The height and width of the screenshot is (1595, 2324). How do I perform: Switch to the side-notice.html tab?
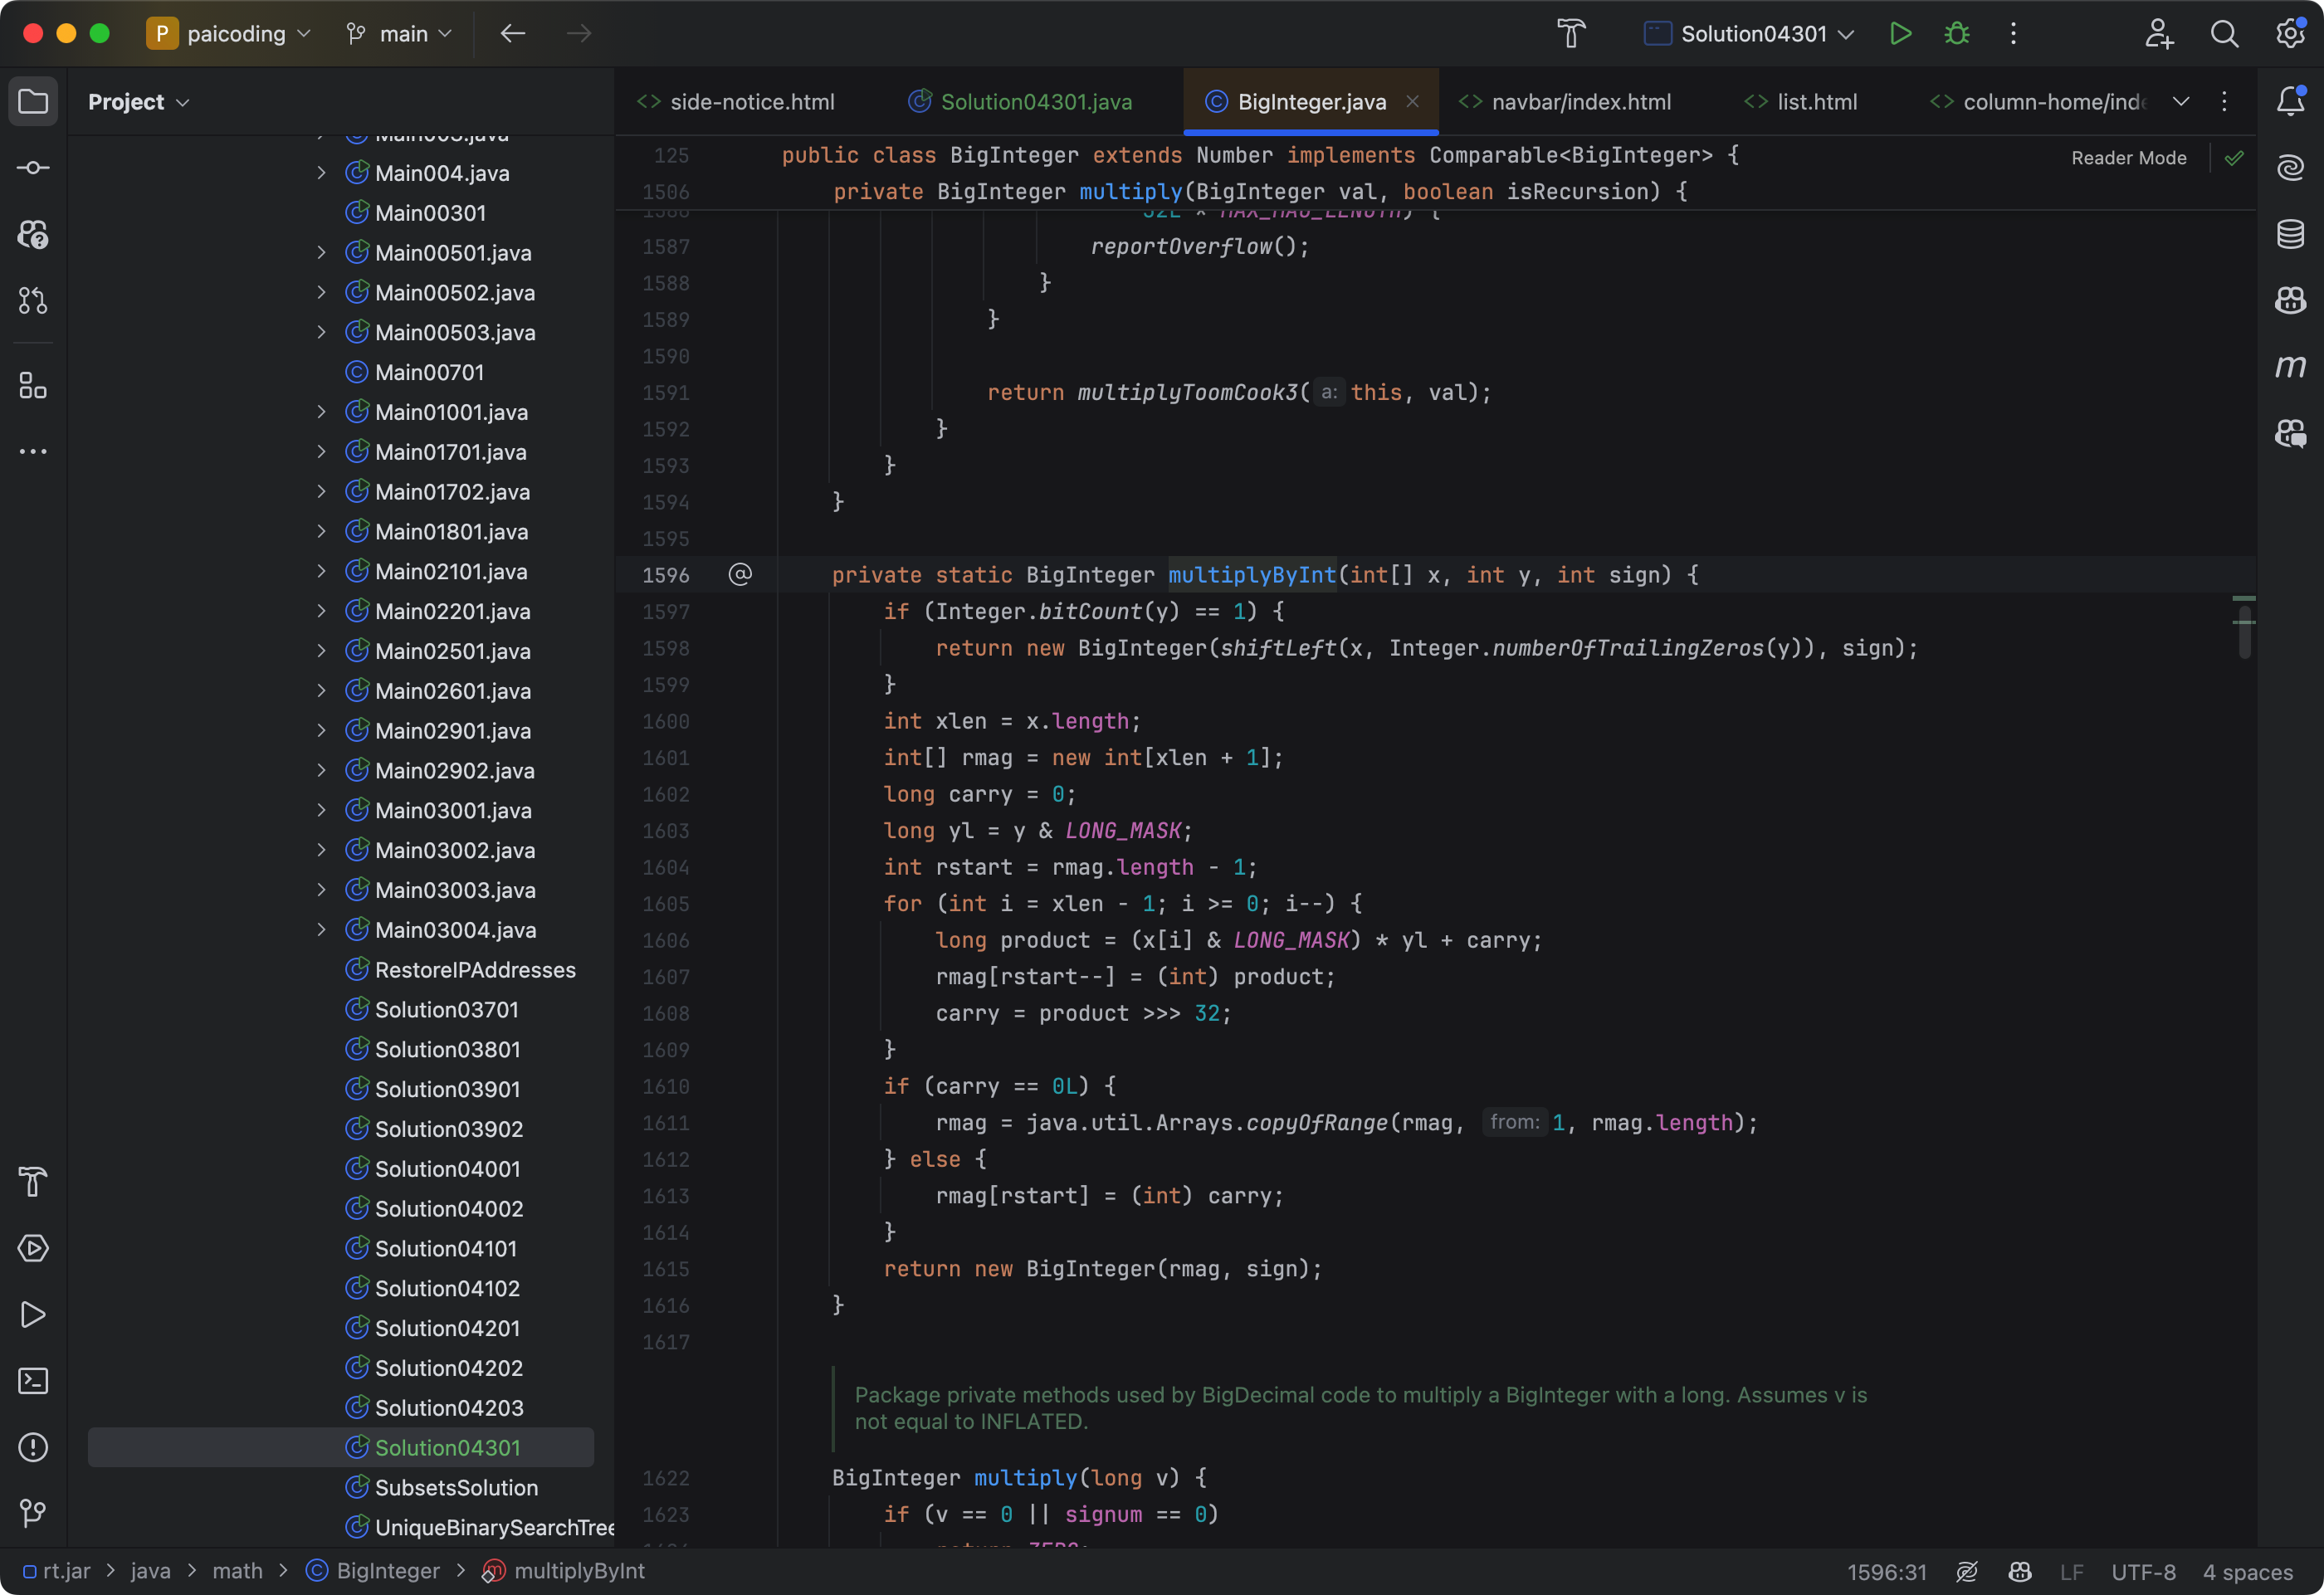[737, 102]
